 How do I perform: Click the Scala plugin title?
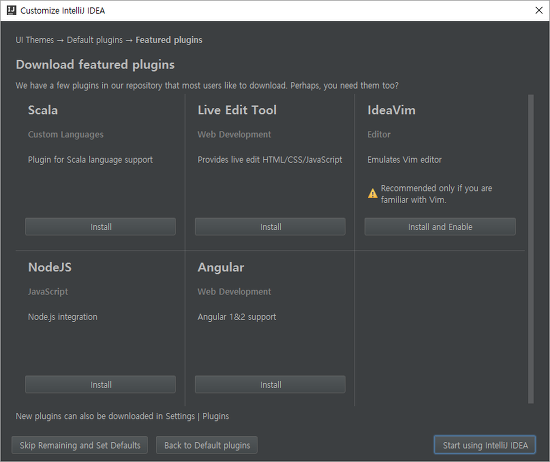click(43, 110)
